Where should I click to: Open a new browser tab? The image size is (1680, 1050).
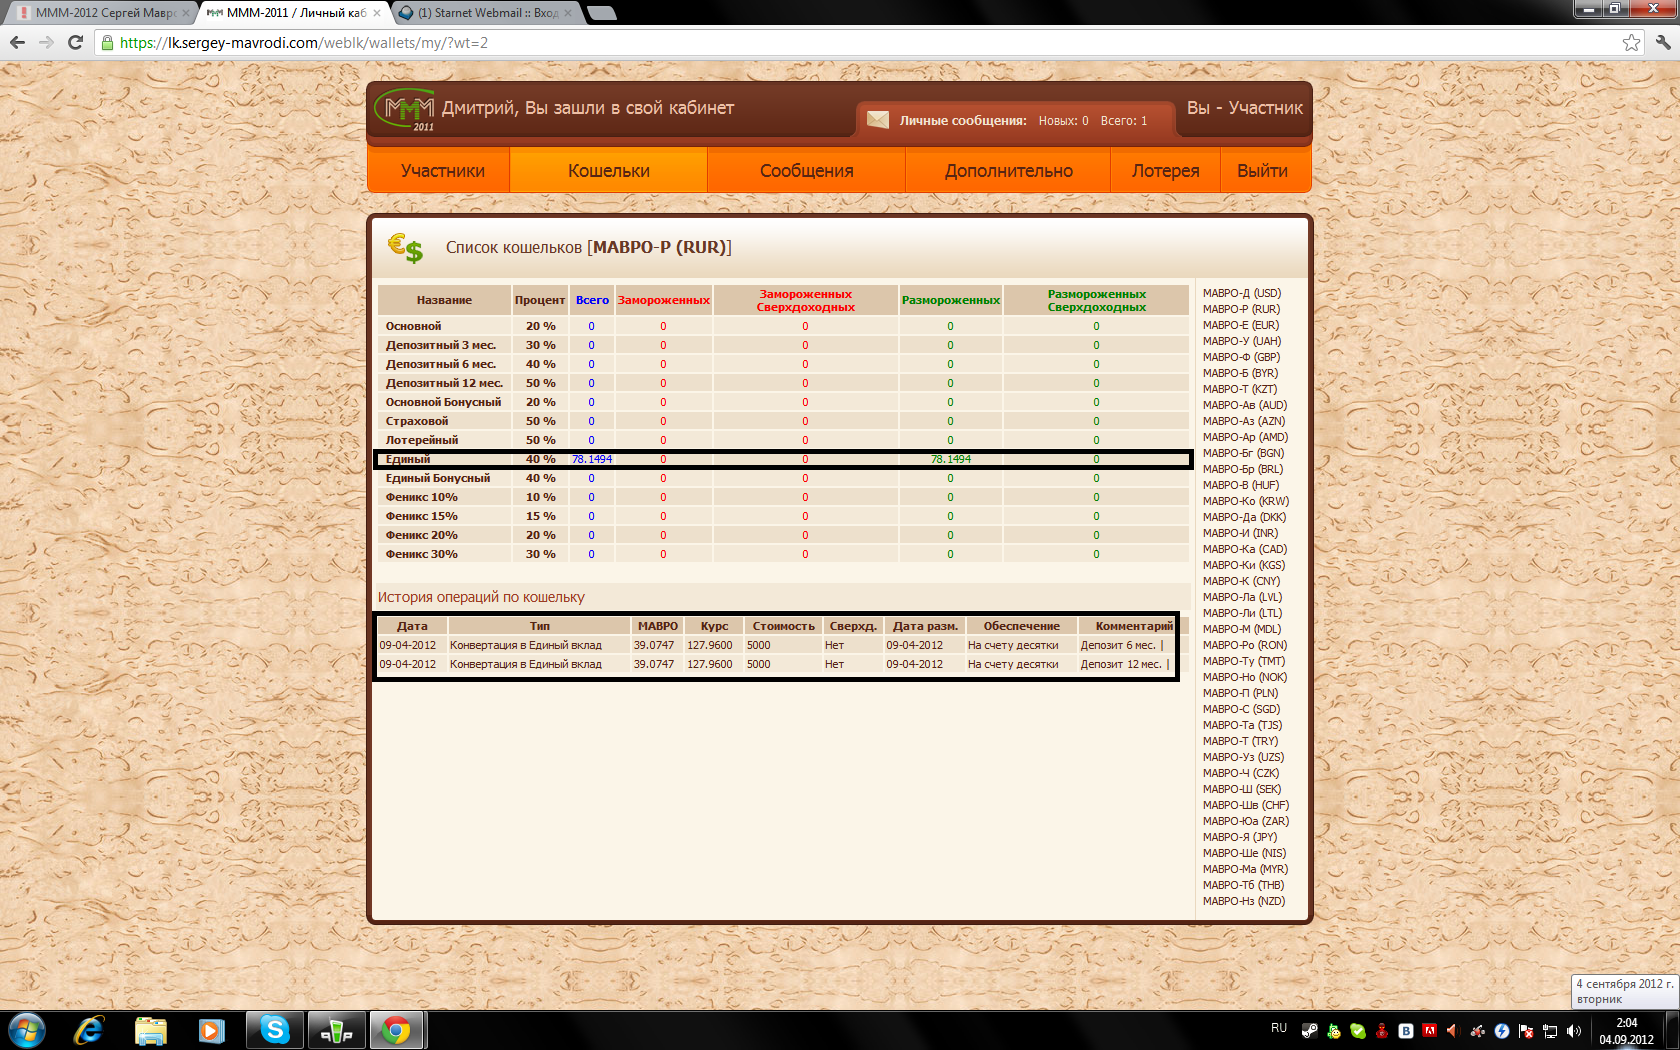(x=601, y=13)
